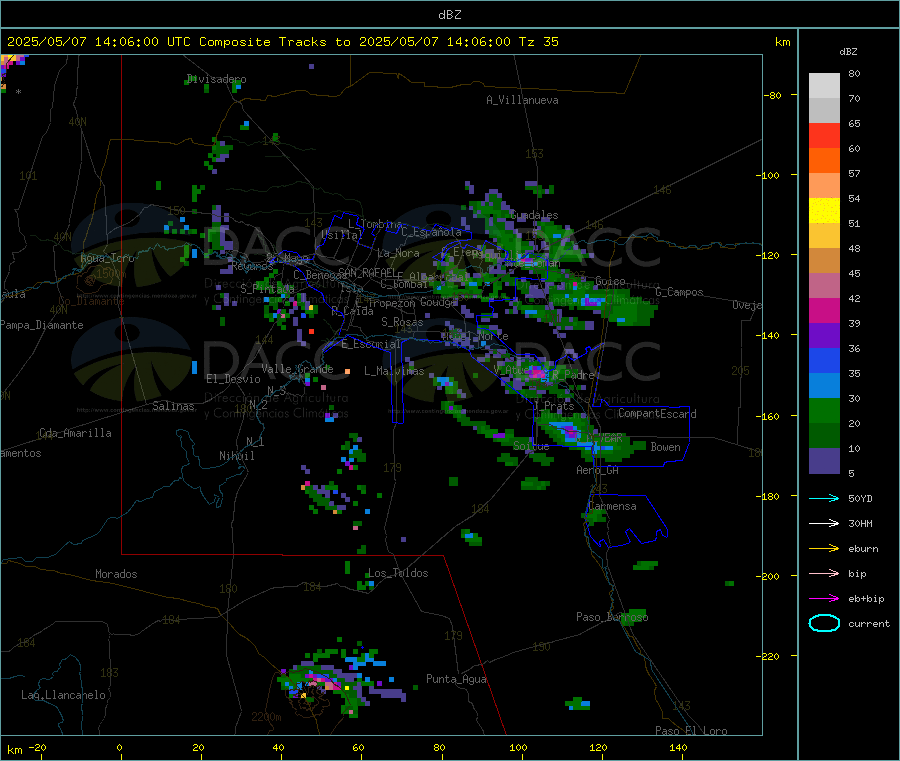The height and width of the screenshot is (761, 900).
Task: Click the C_Española map label
Action: [x=431, y=232]
